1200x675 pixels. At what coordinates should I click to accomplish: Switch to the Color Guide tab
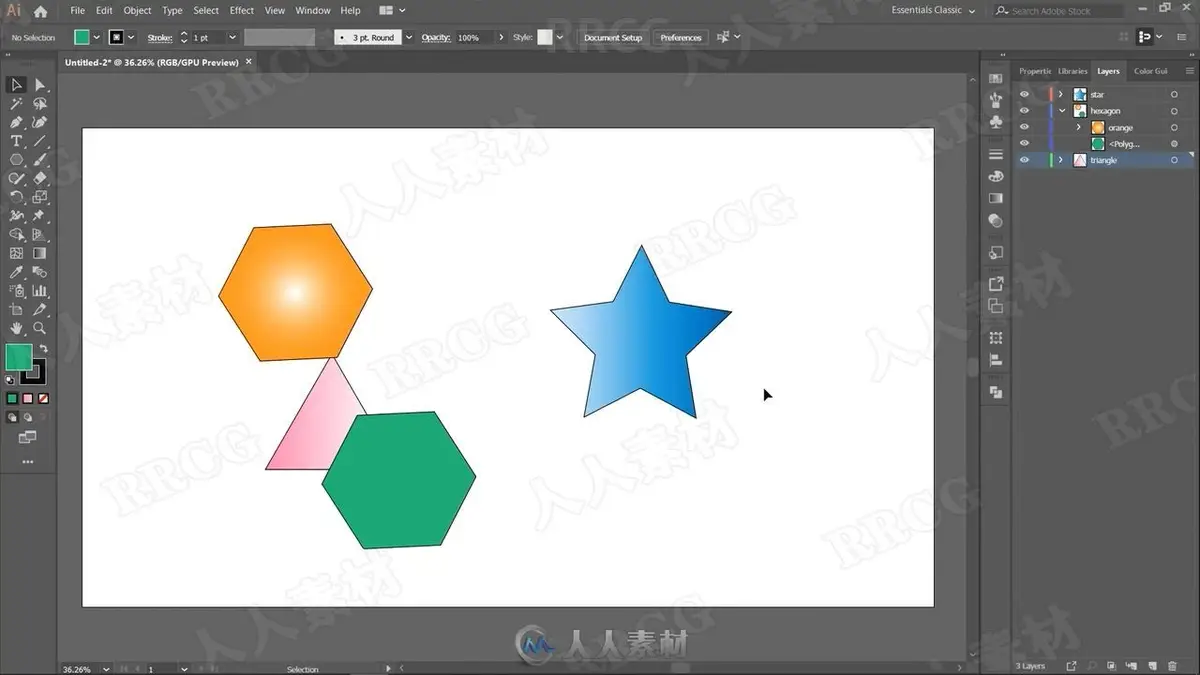[x=1150, y=71]
